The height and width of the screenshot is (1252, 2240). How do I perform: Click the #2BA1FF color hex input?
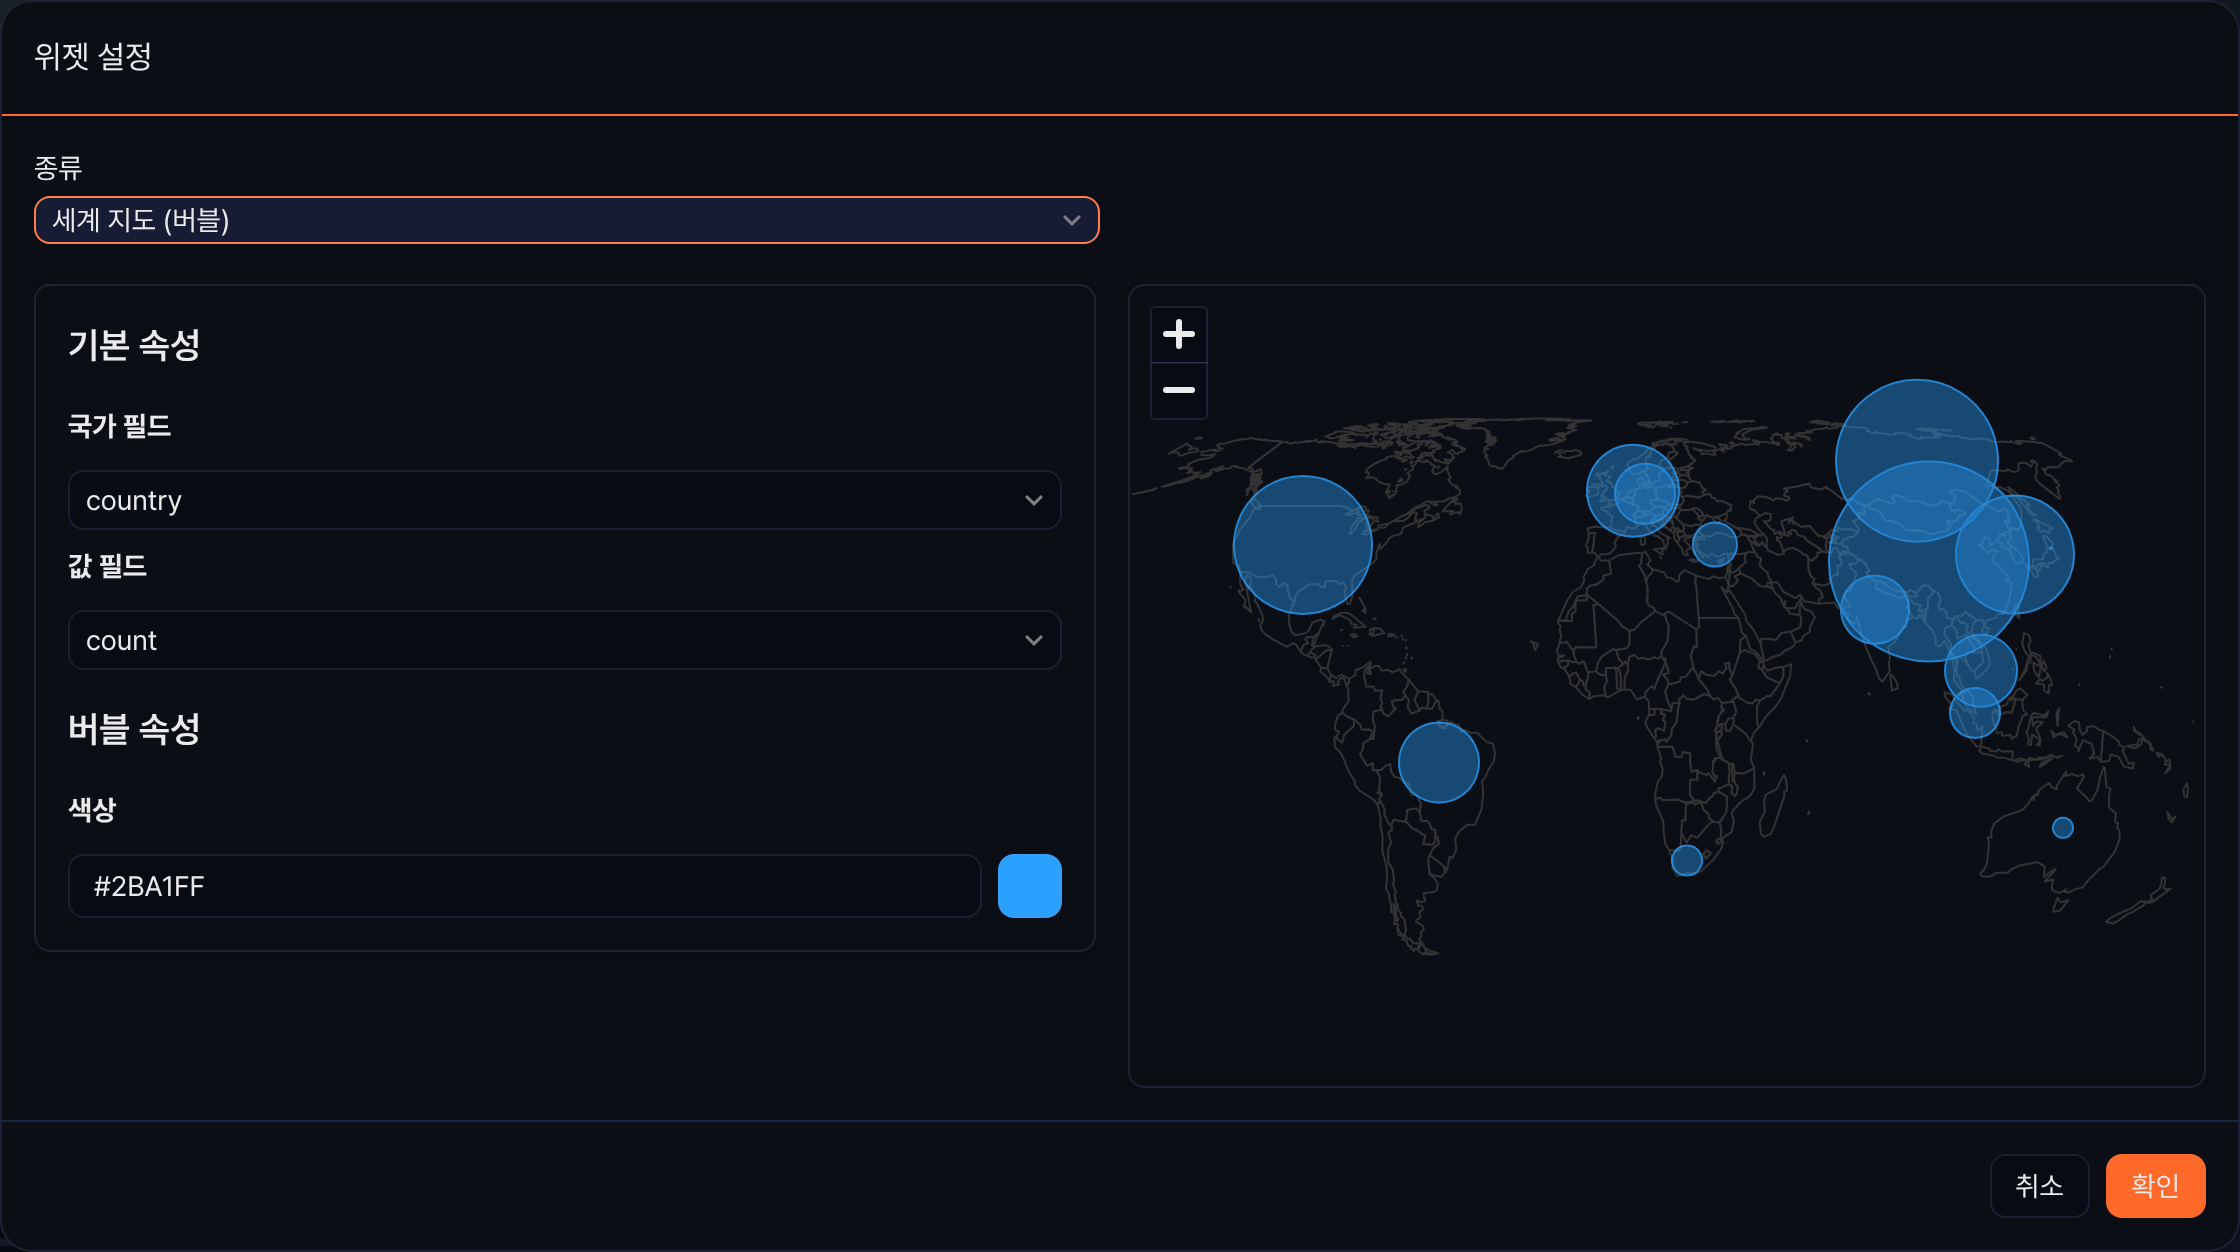pos(524,886)
